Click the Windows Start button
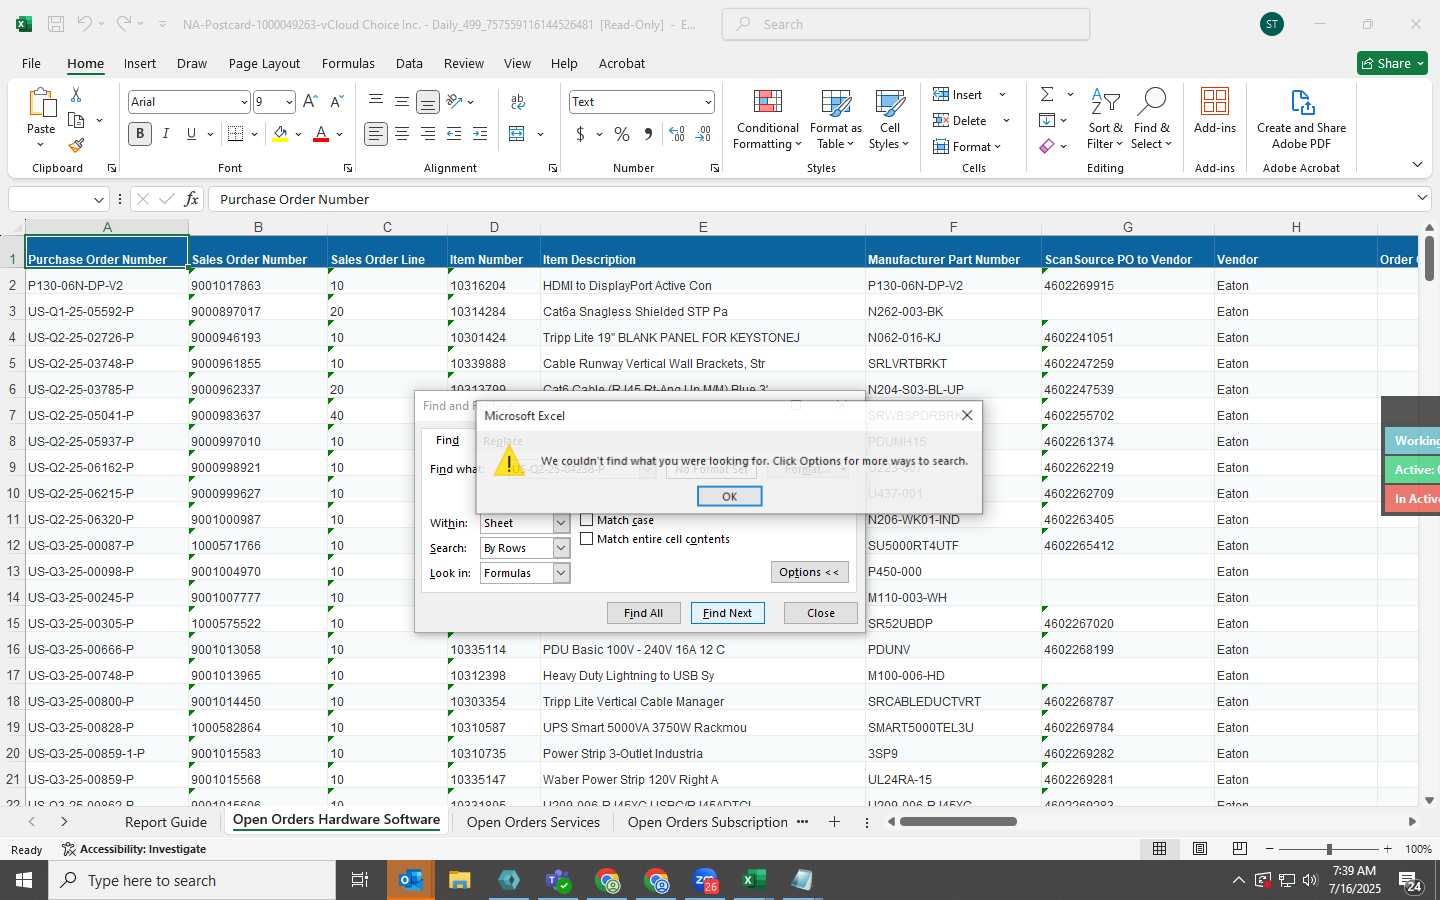 click(x=24, y=880)
